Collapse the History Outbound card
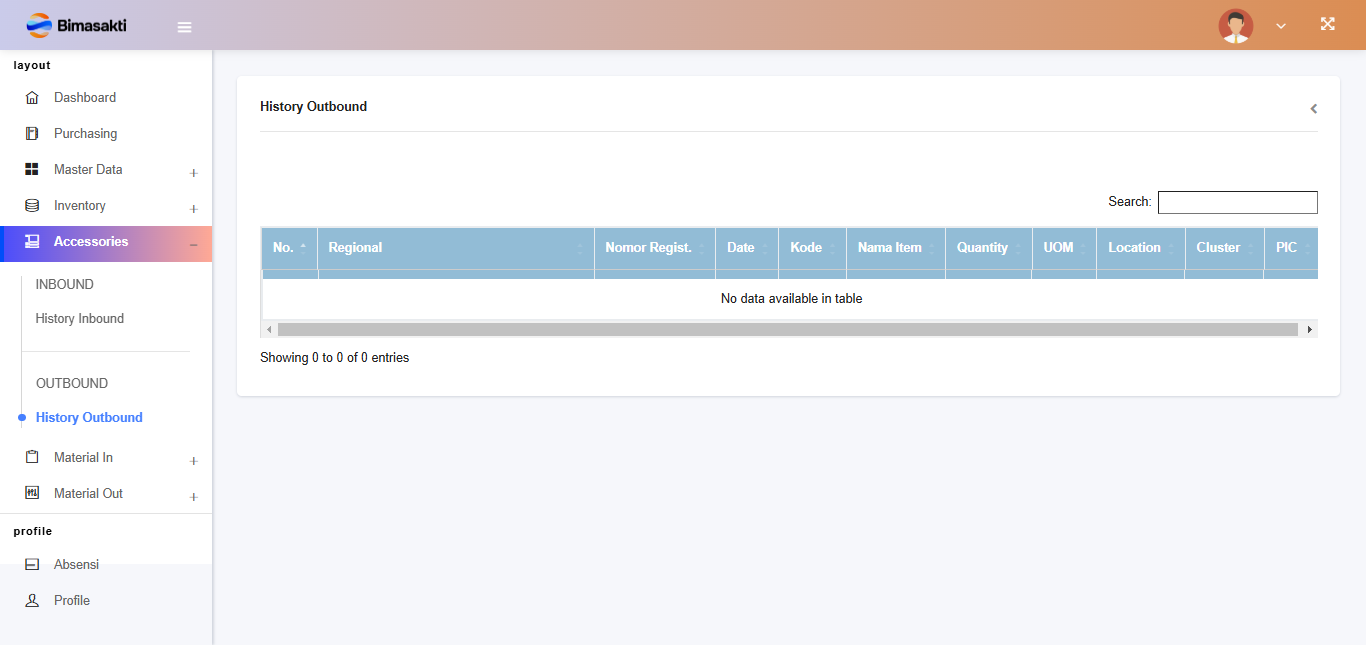This screenshot has height=645, width=1366. click(1313, 109)
